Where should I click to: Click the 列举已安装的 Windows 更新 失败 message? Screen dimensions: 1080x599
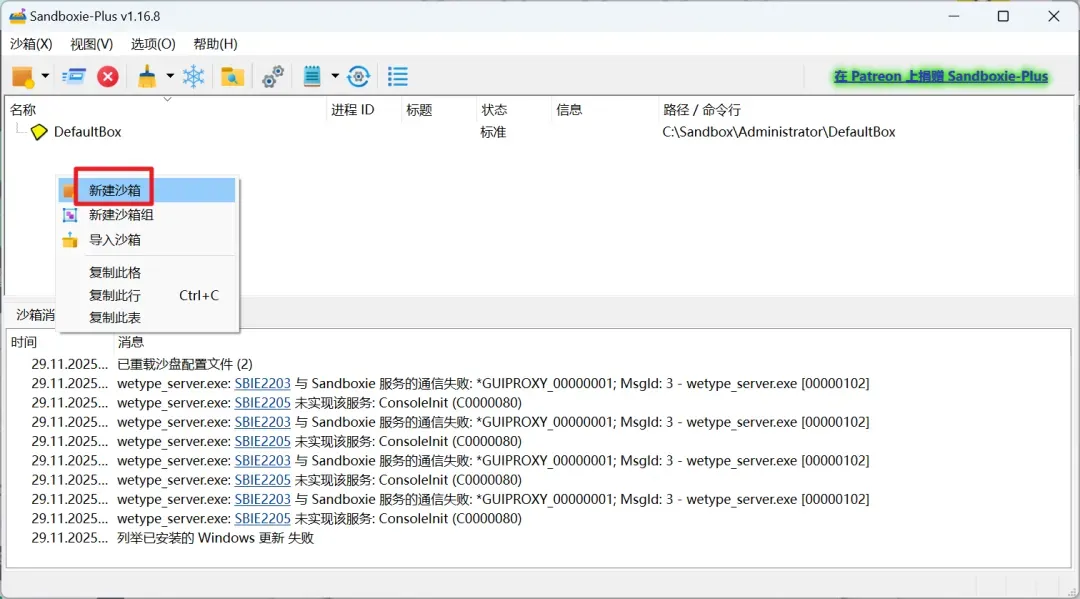(x=216, y=538)
